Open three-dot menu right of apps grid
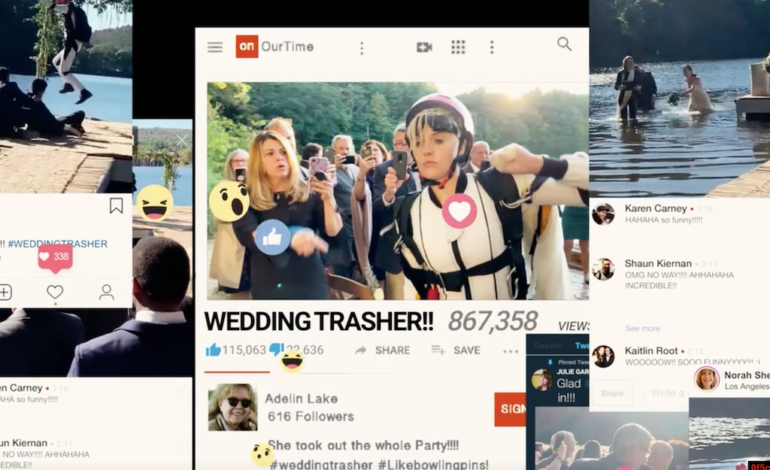The height and width of the screenshot is (470, 770). pos(492,47)
